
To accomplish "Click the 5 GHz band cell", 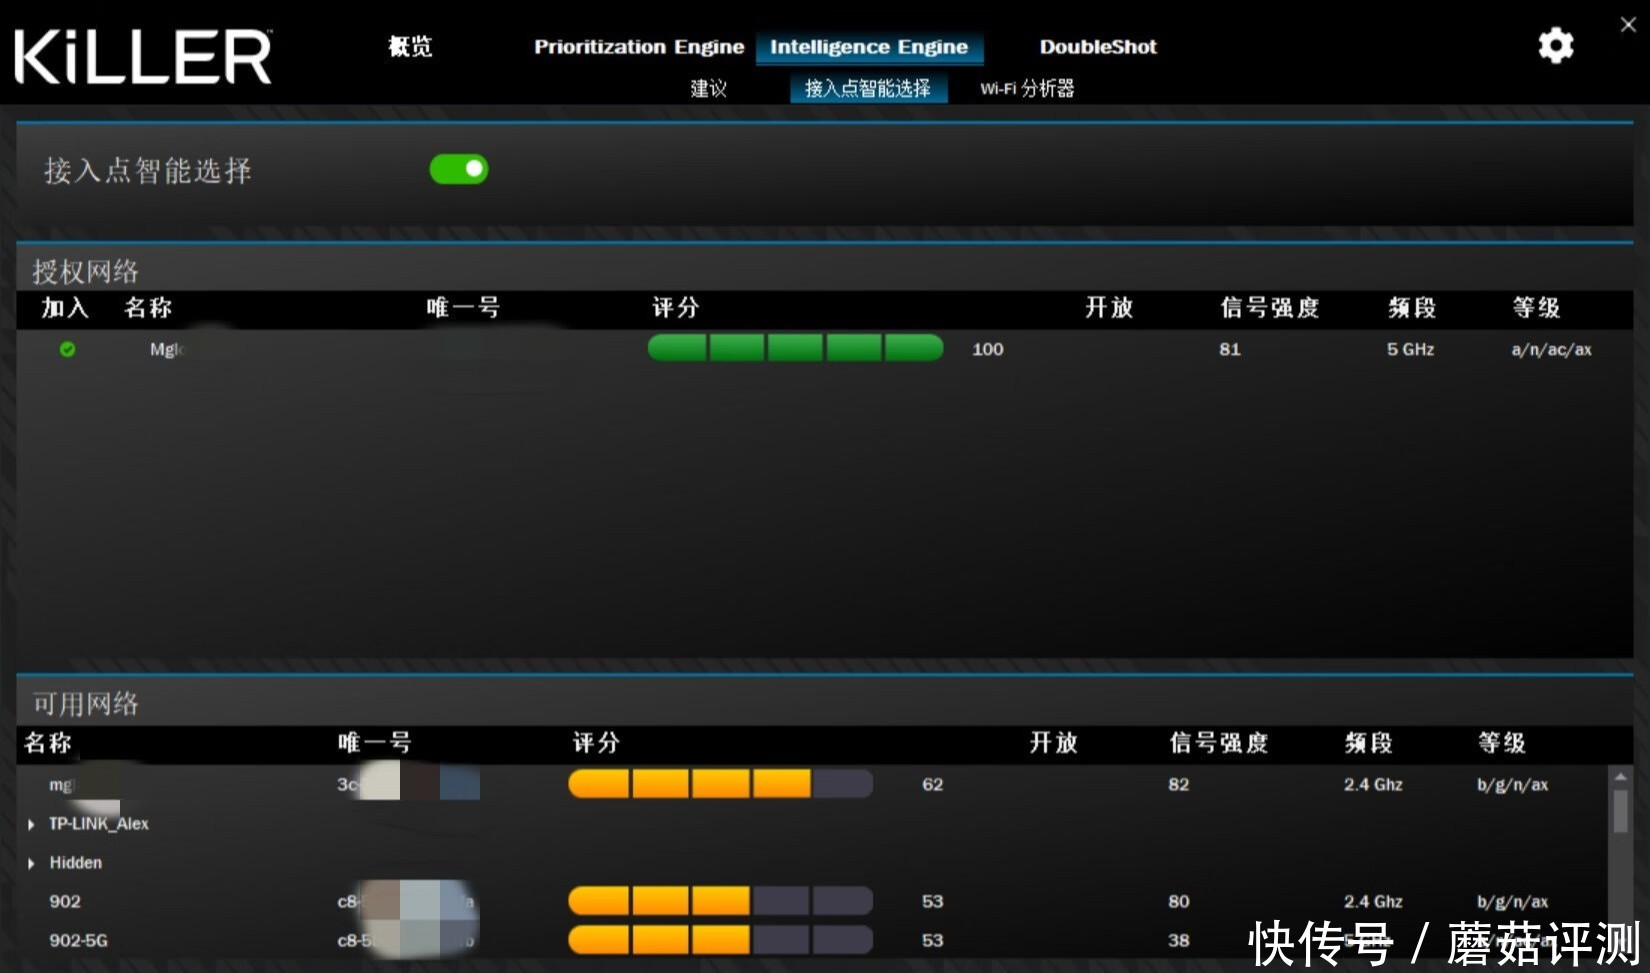I will coord(1410,349).
